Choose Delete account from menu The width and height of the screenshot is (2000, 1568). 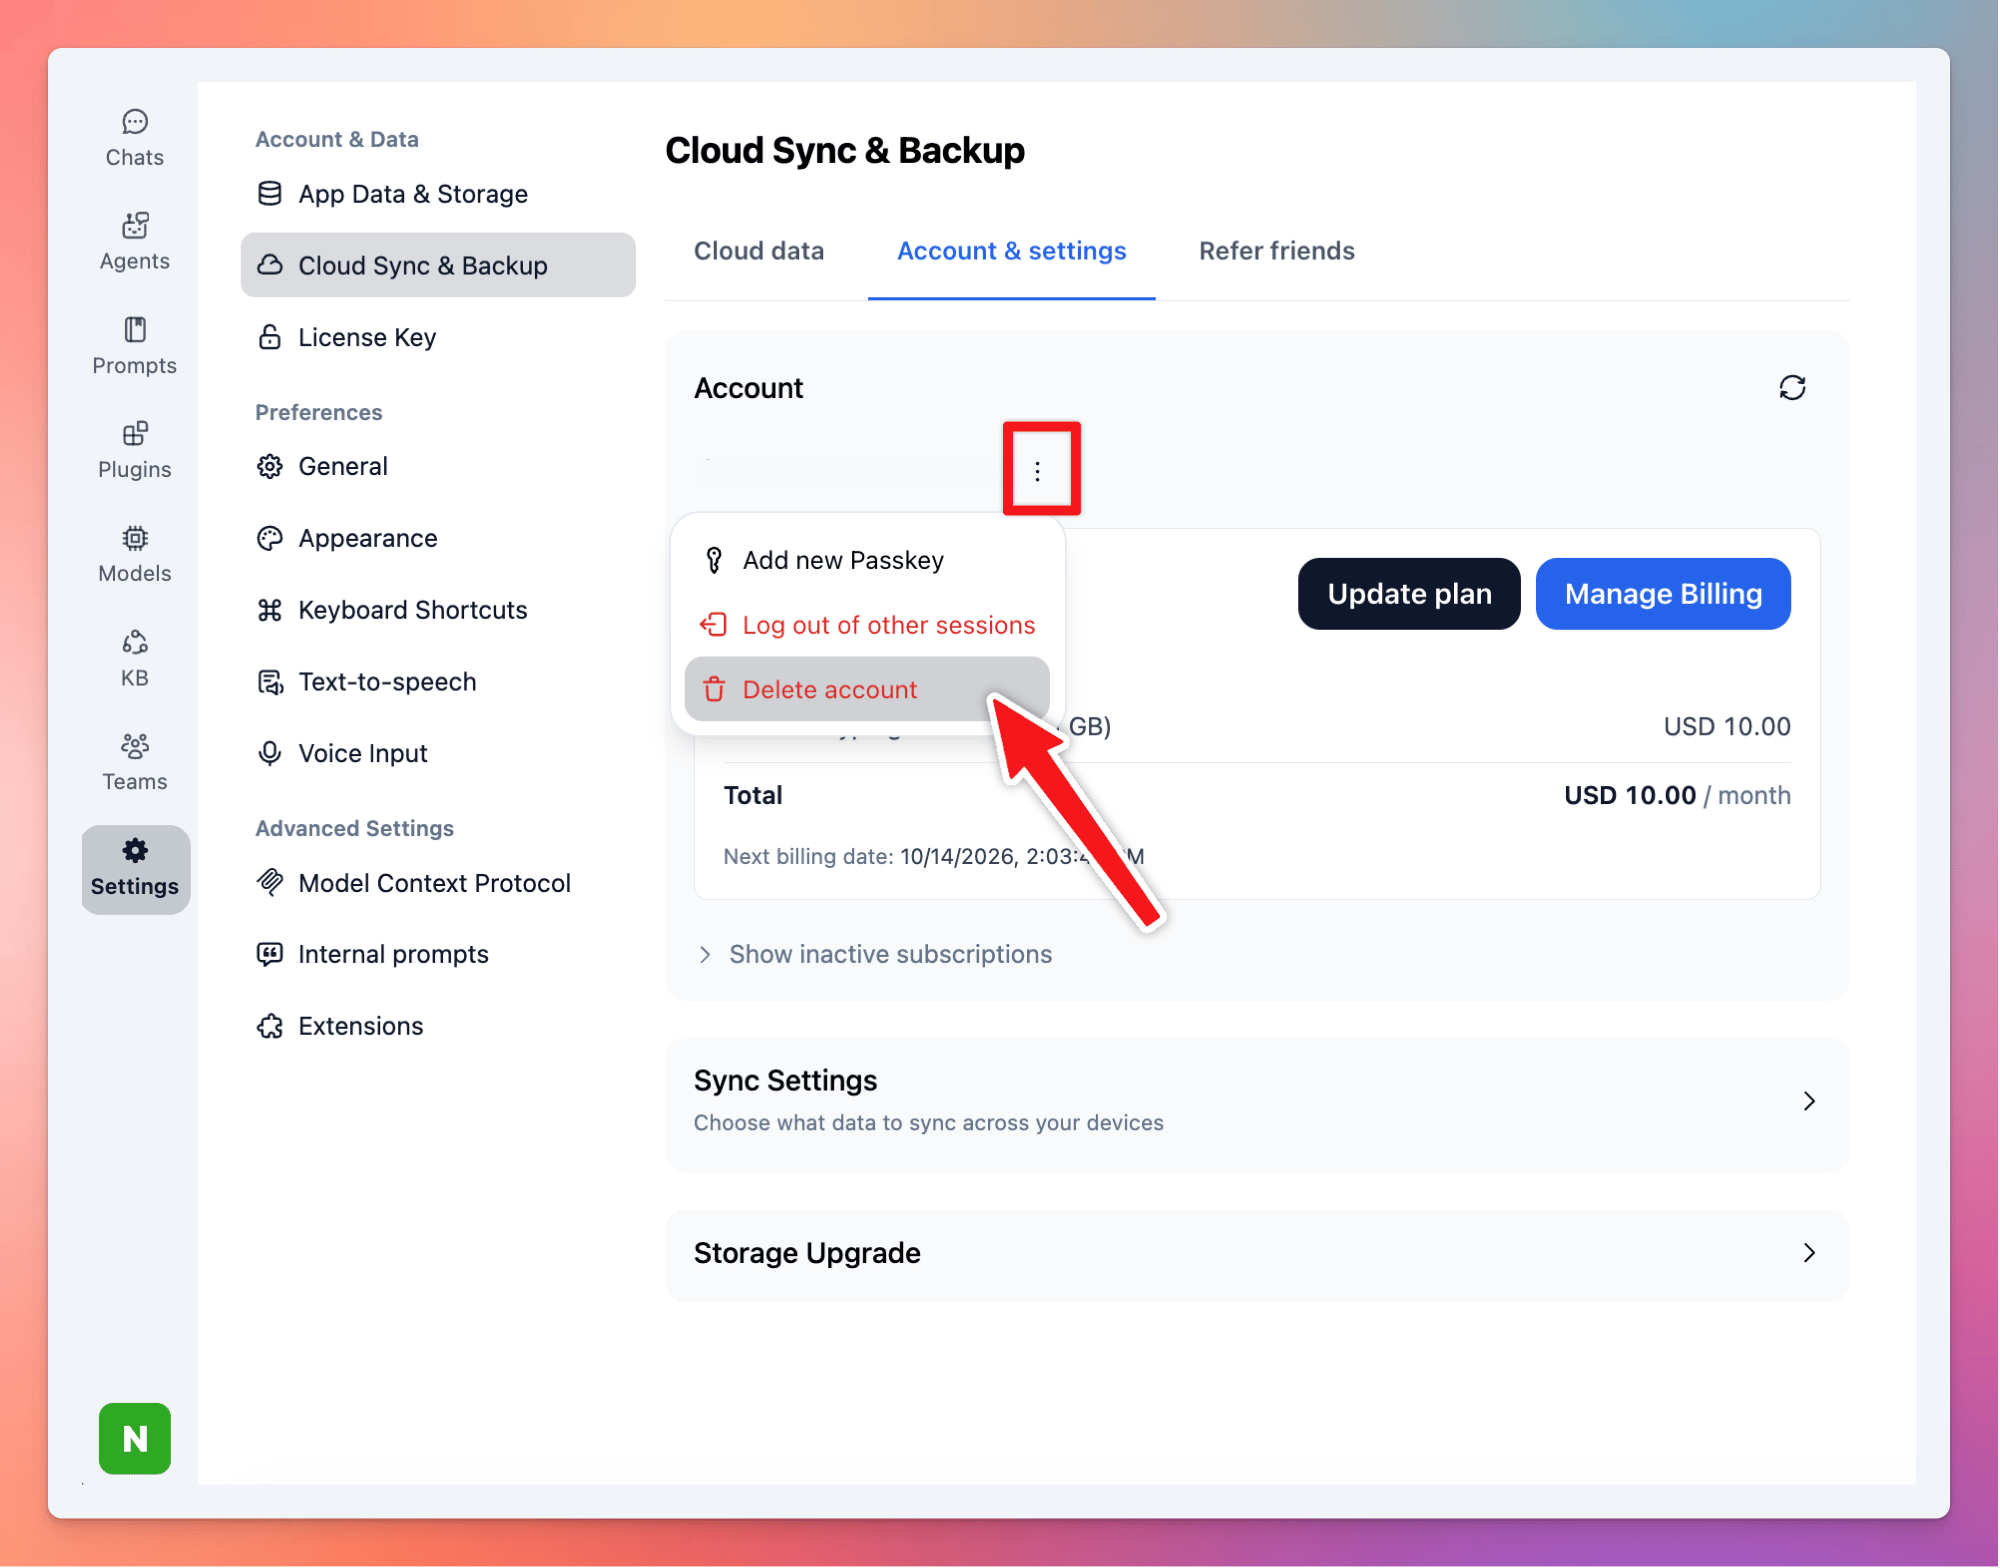coord(867,689)
